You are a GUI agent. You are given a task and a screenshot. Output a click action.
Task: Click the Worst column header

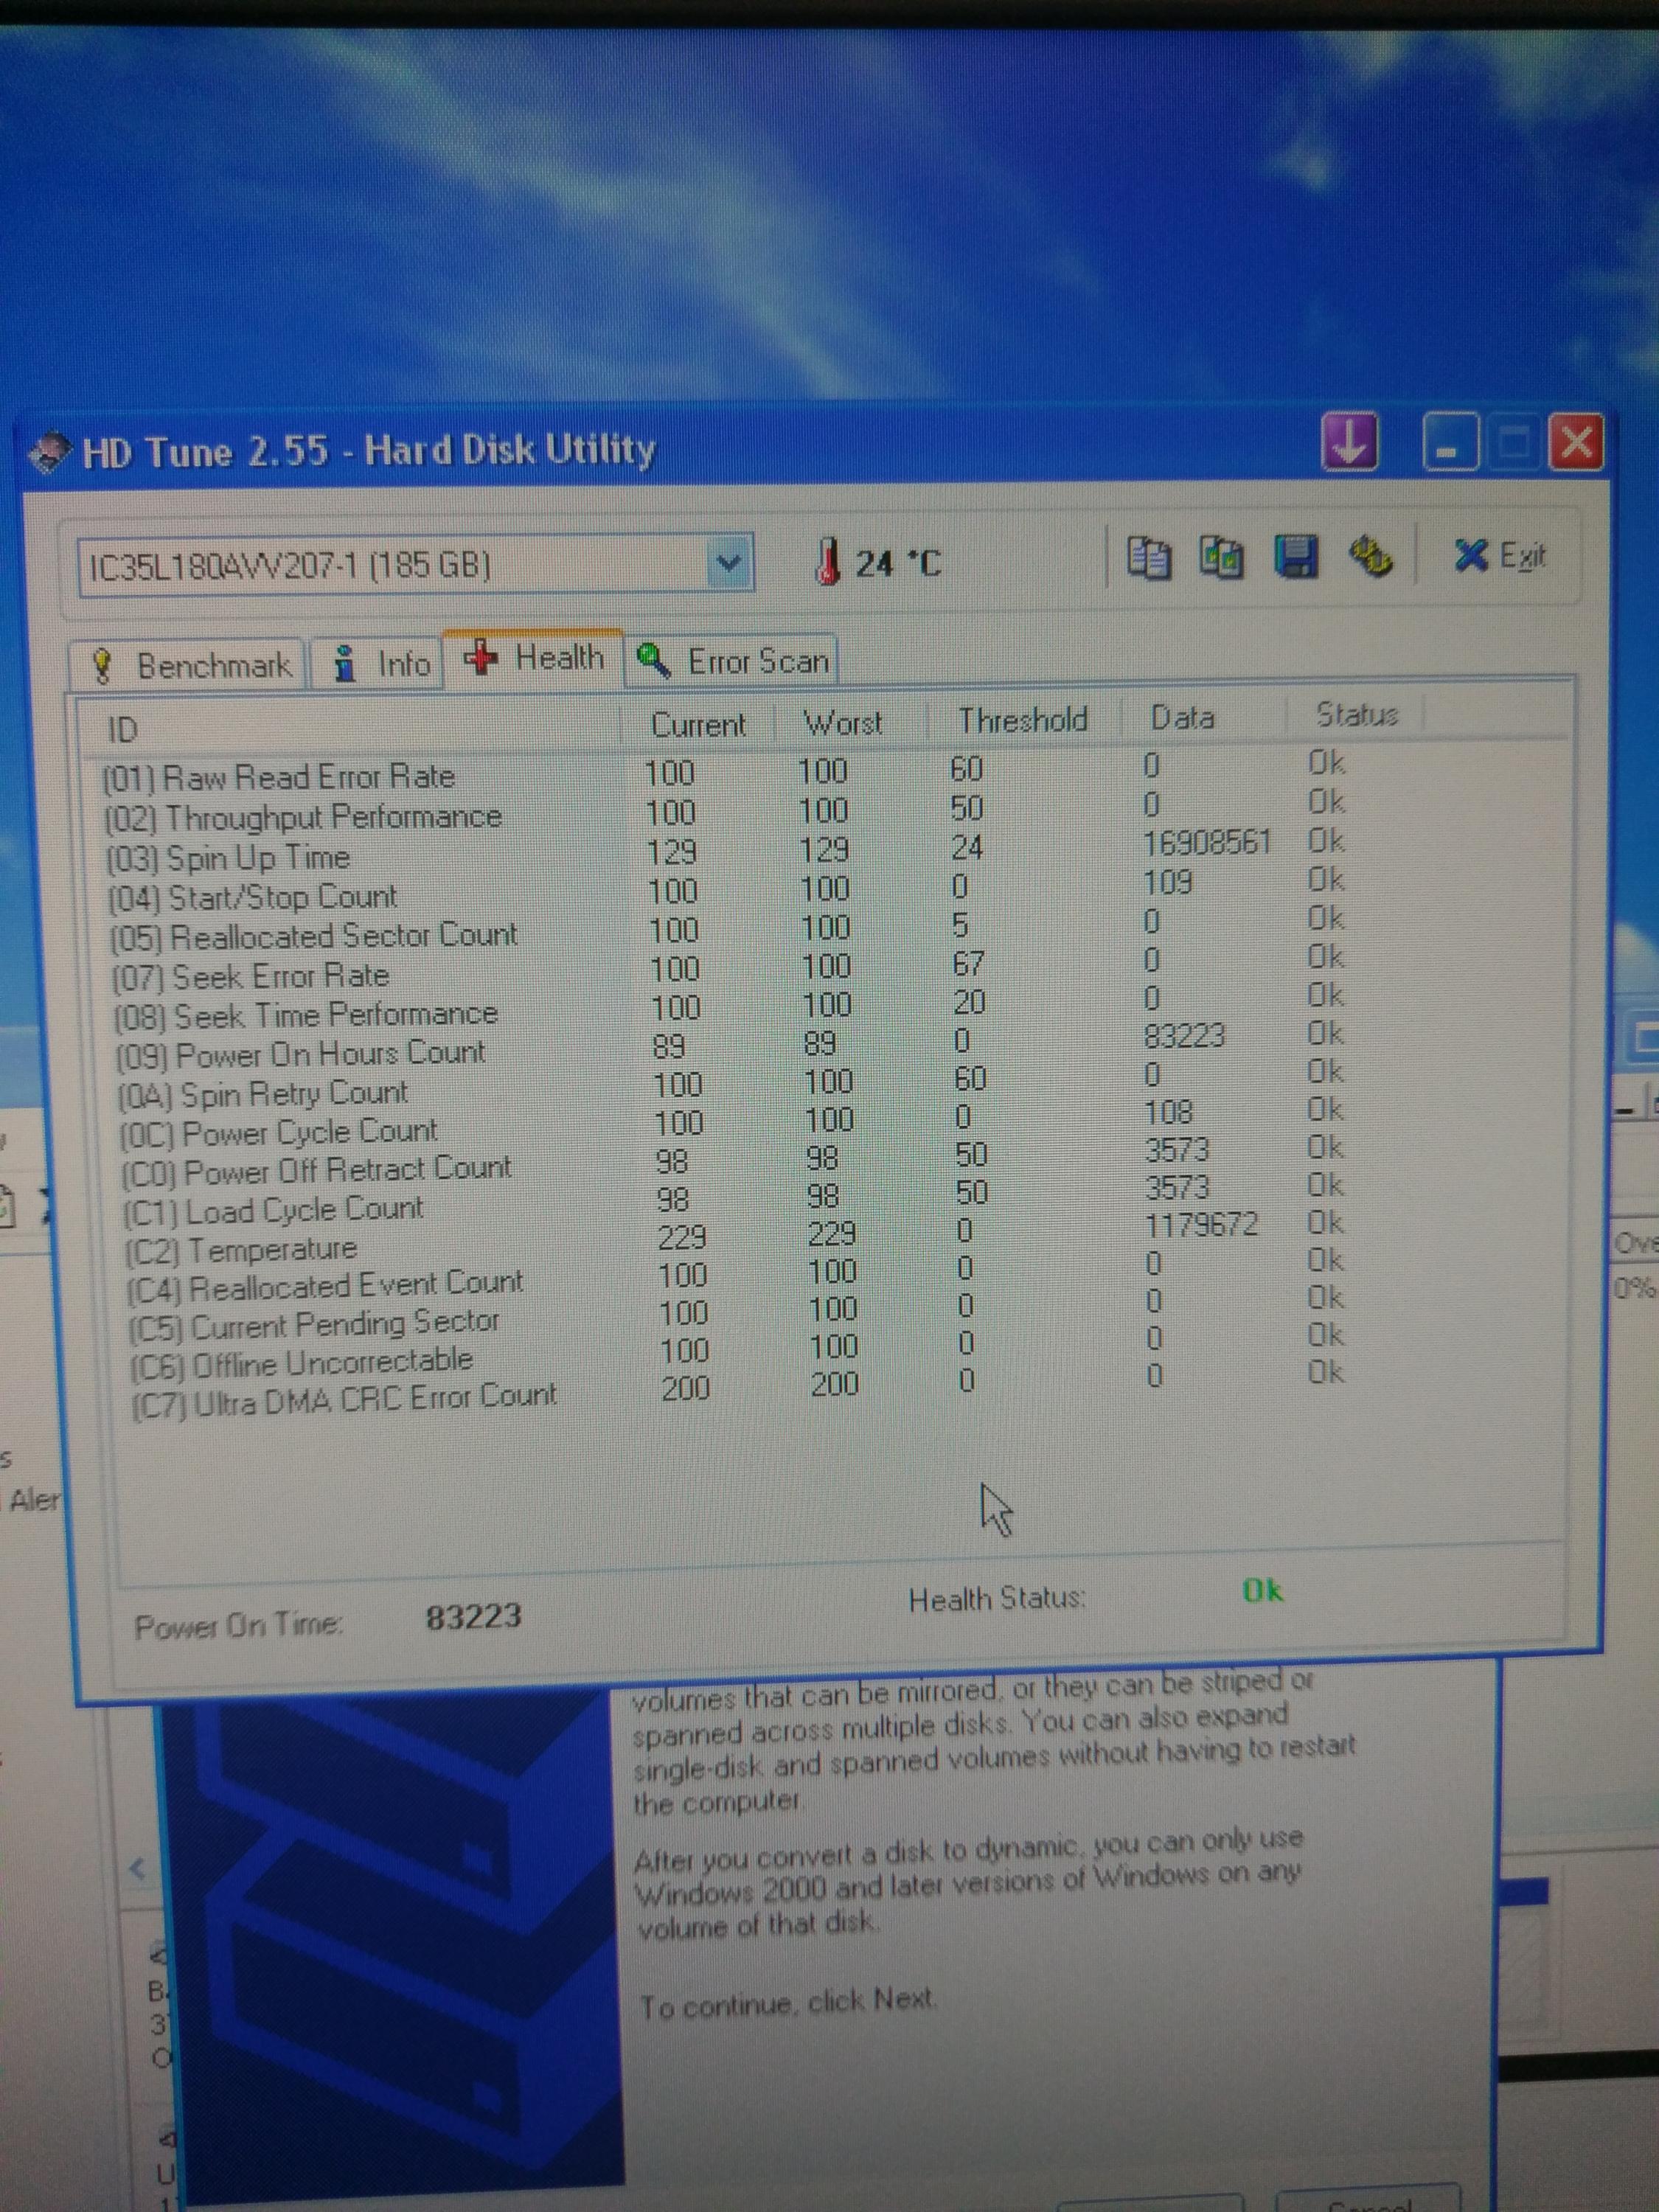tap(843, 722)
